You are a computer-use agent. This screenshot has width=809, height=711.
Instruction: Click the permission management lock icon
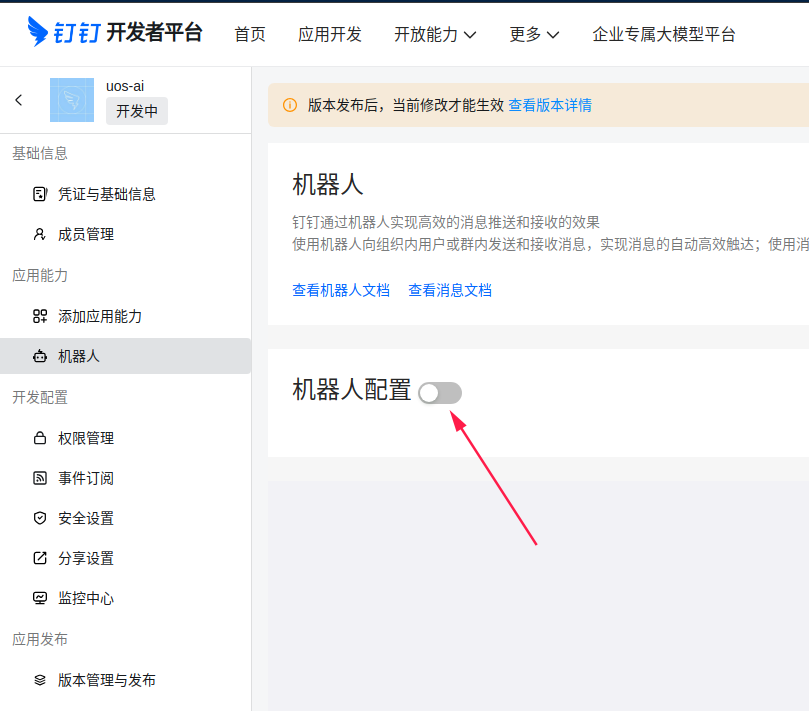40,438
